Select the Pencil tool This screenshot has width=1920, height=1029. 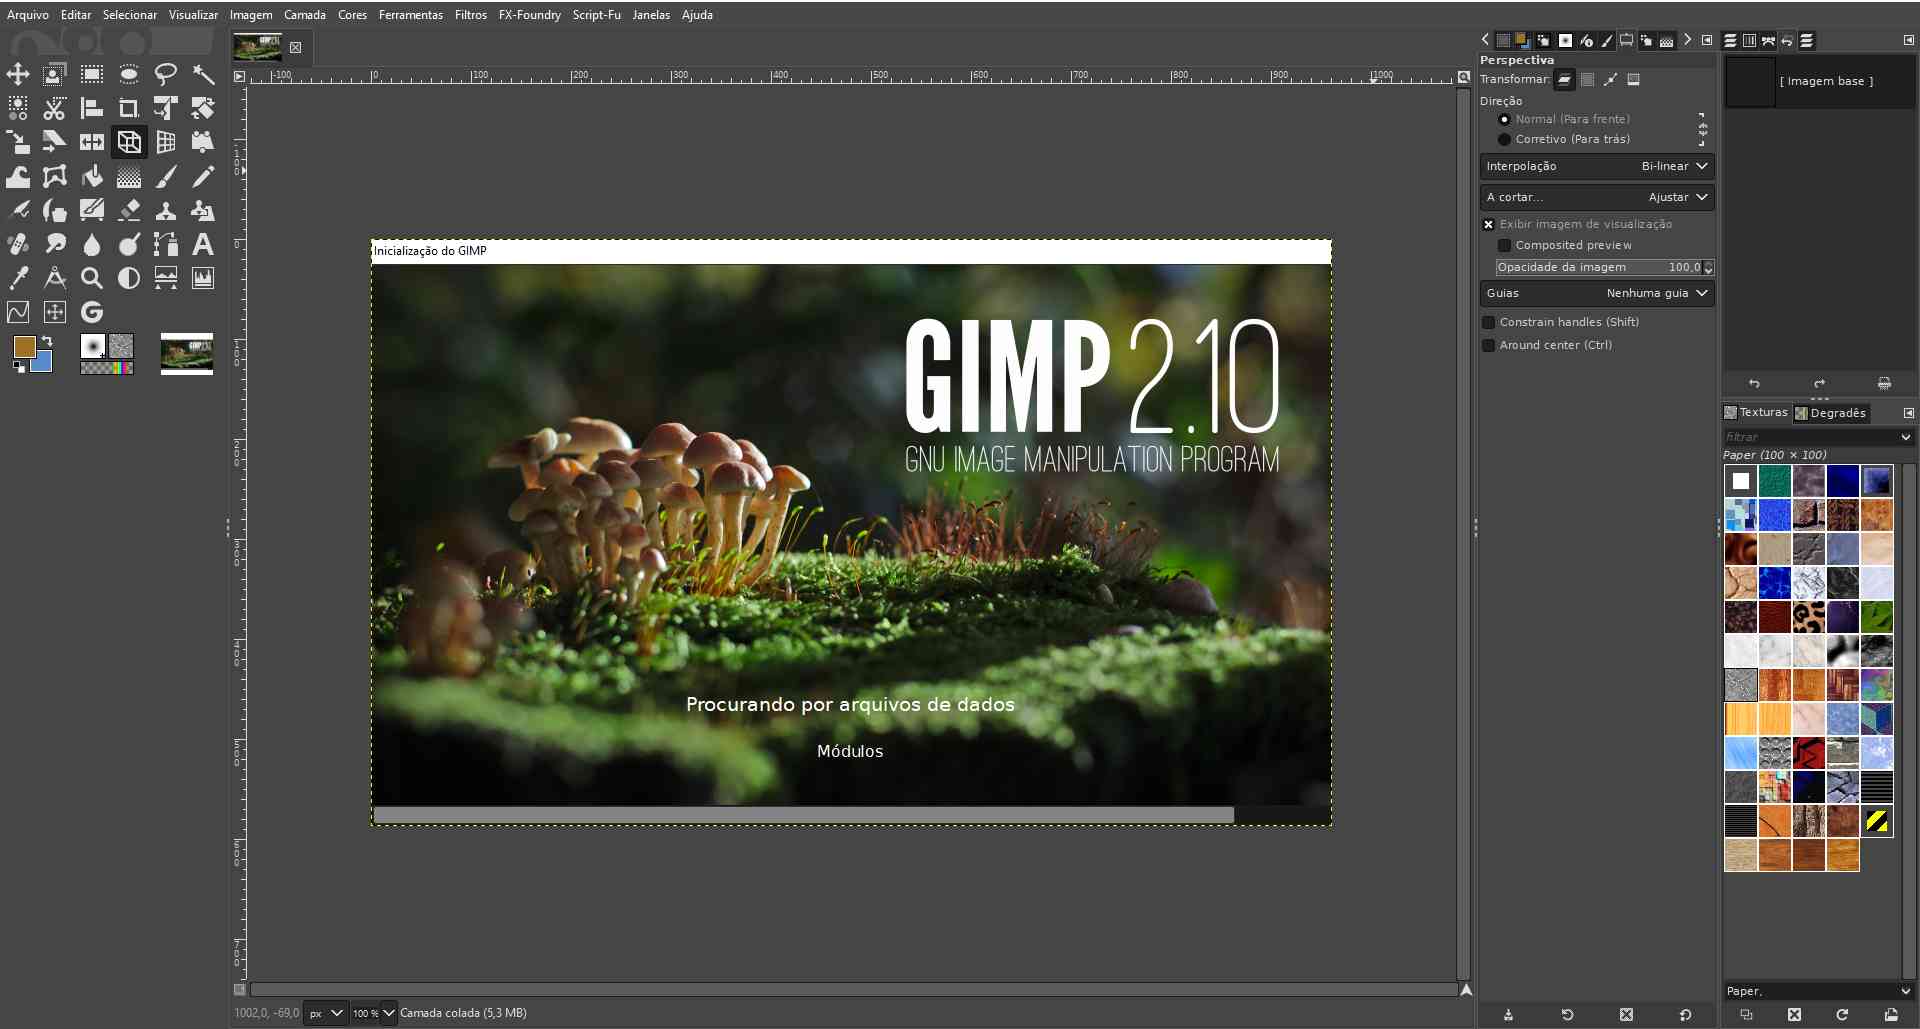(x=203, y=177)
